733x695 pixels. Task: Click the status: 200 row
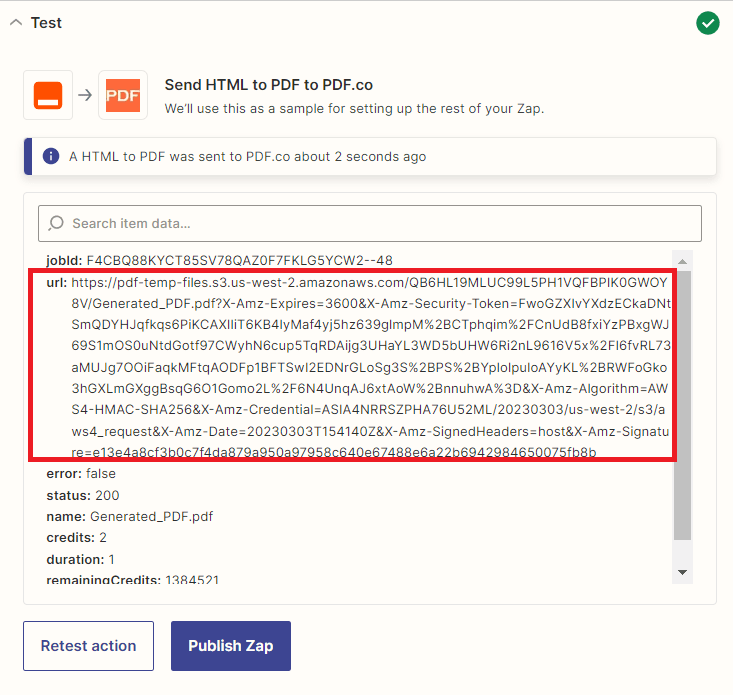coord(82,495)
